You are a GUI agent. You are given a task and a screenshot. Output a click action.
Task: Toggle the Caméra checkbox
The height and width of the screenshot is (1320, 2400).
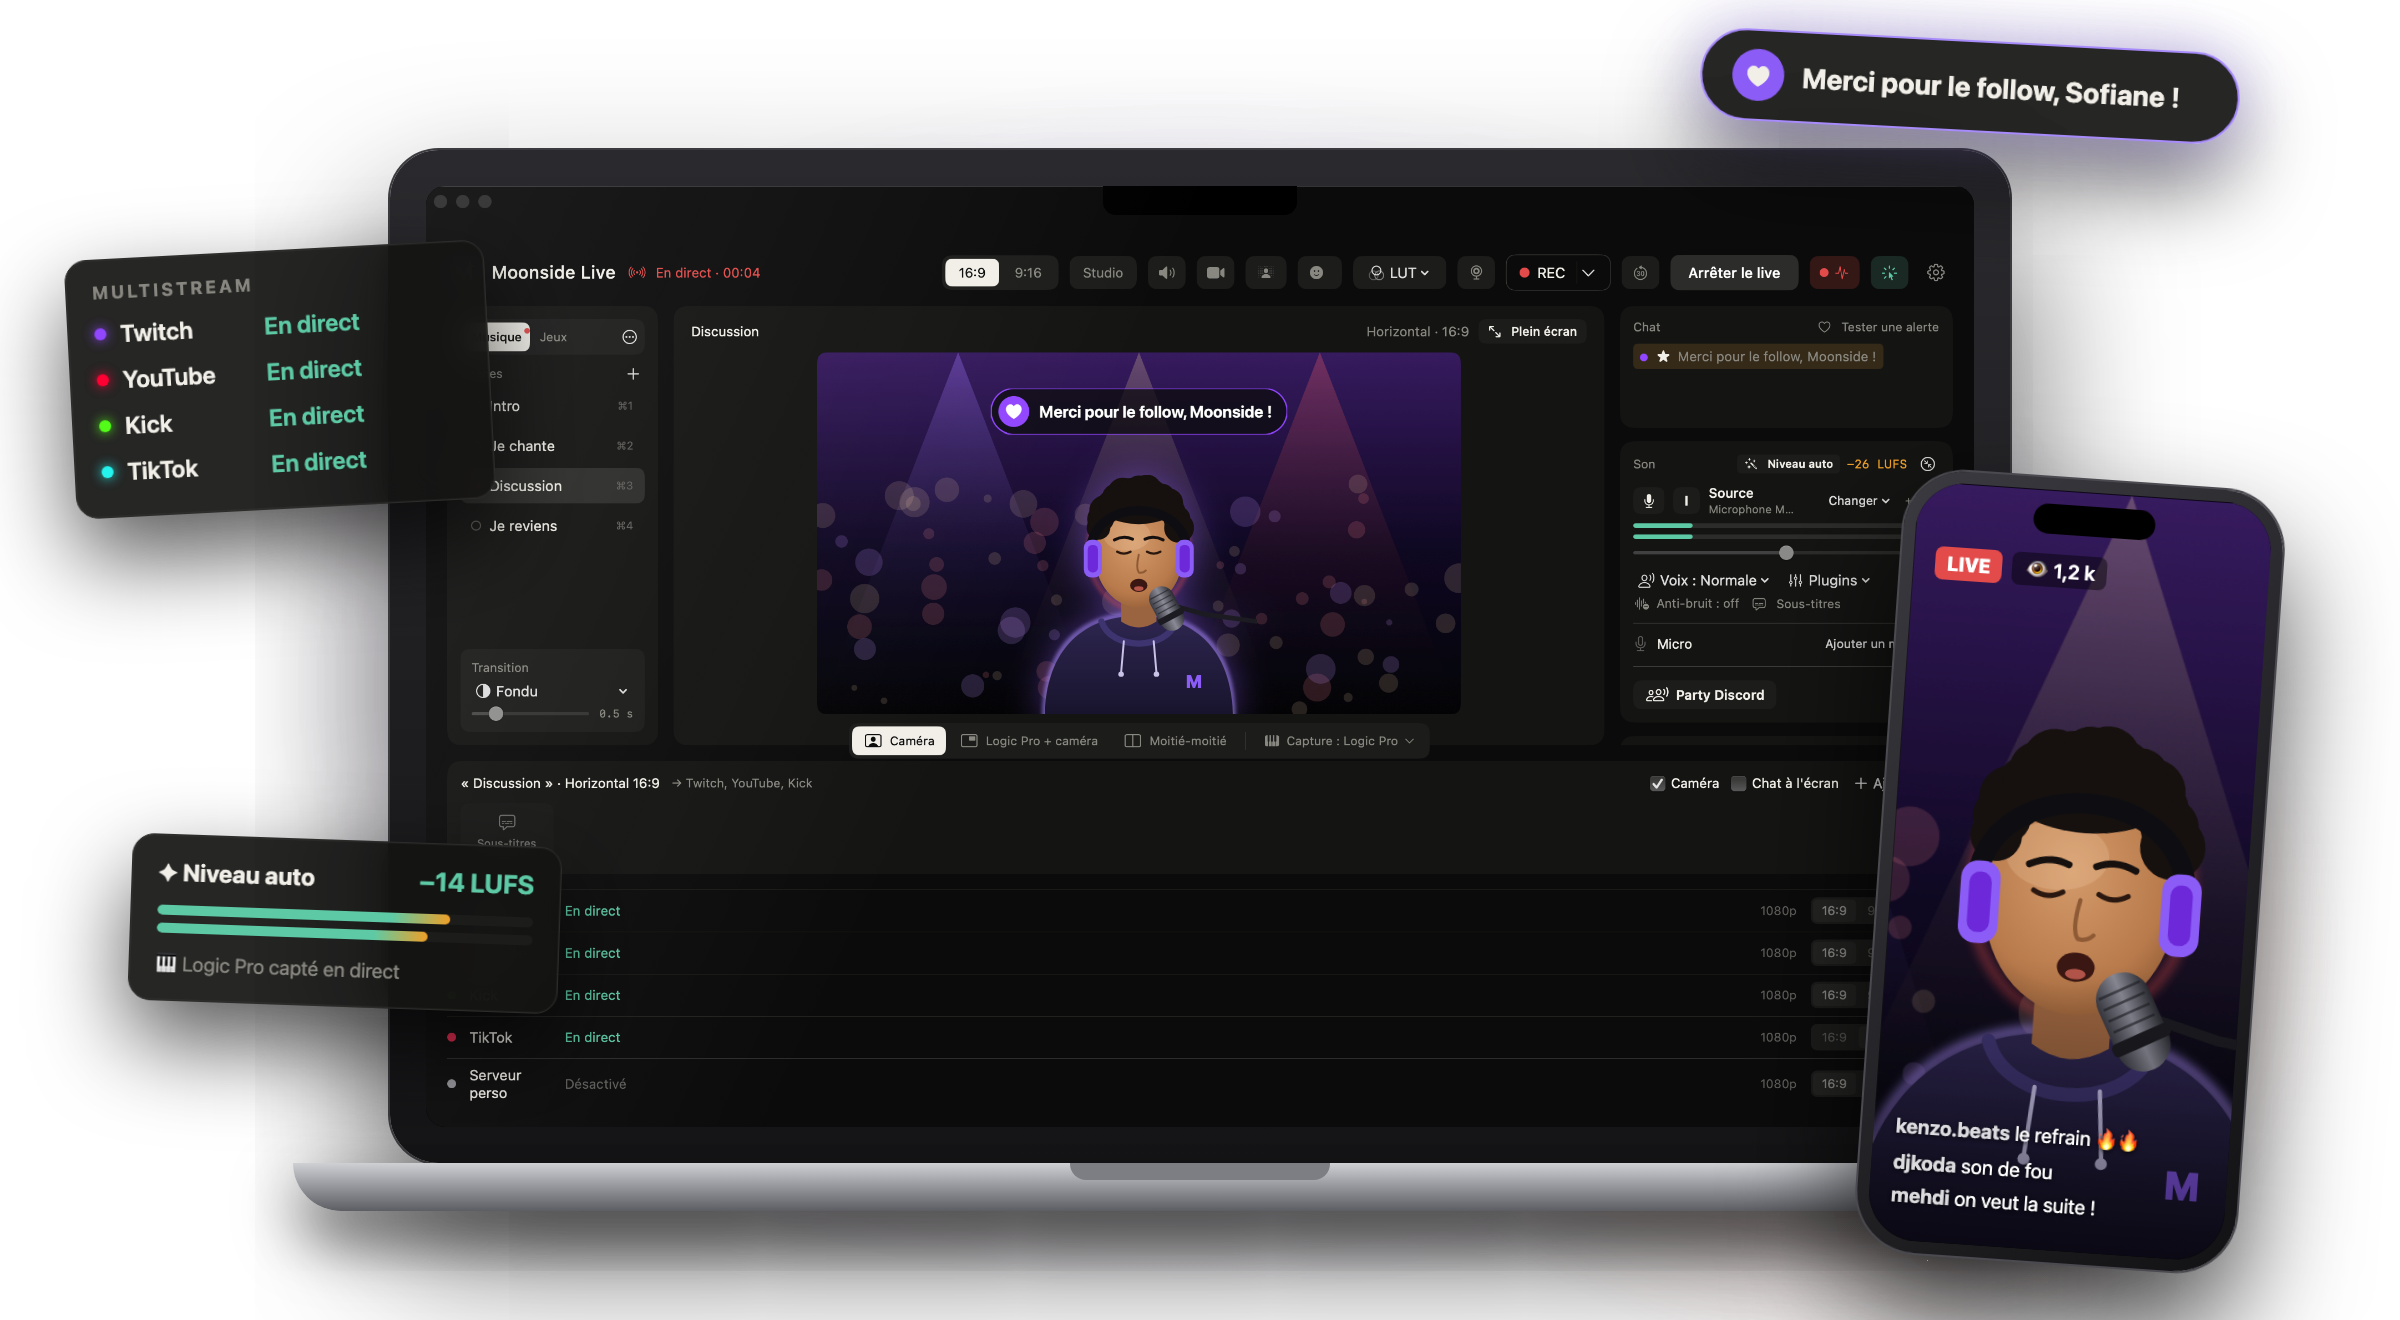point(1657,784)
